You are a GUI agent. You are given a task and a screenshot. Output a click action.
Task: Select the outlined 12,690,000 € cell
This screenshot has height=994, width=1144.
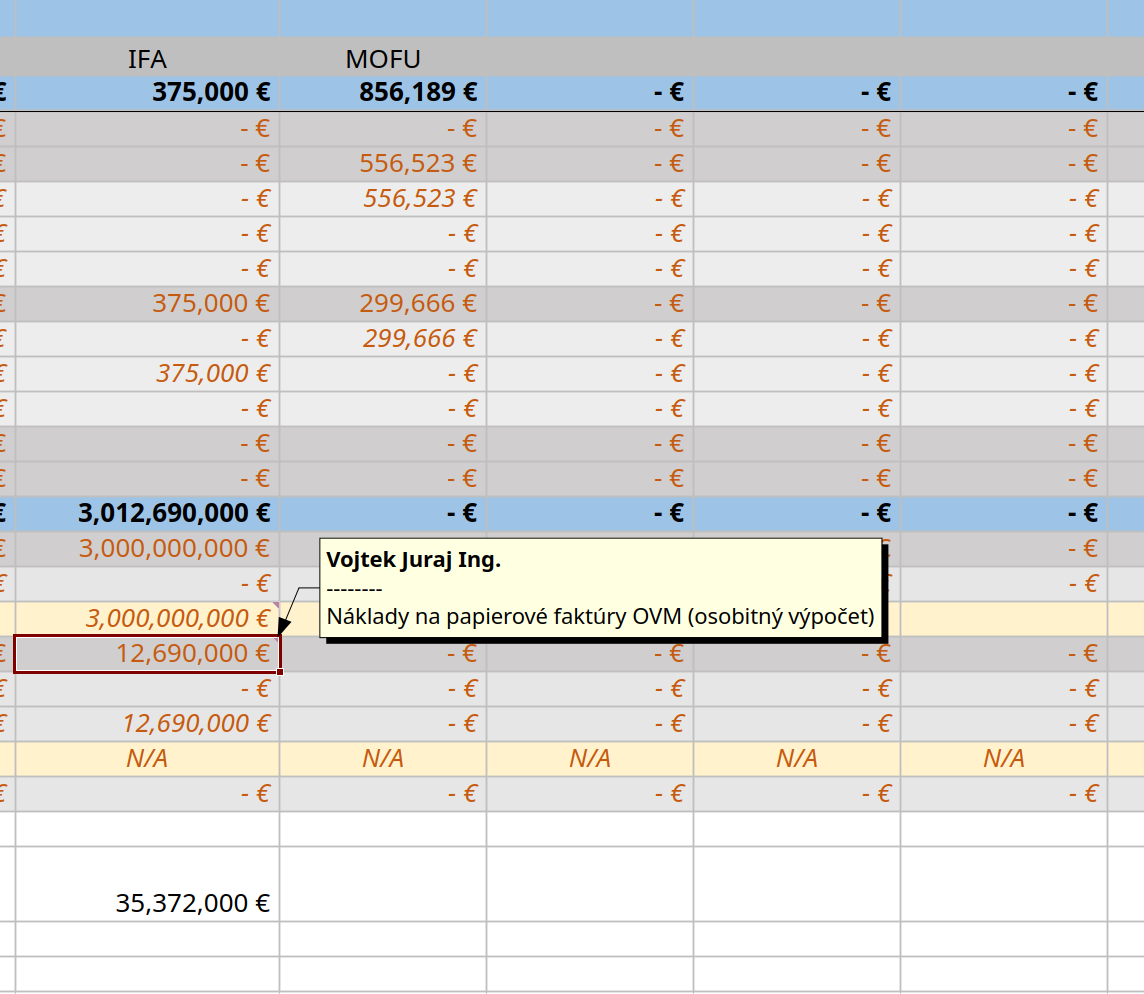pos(147,653)
